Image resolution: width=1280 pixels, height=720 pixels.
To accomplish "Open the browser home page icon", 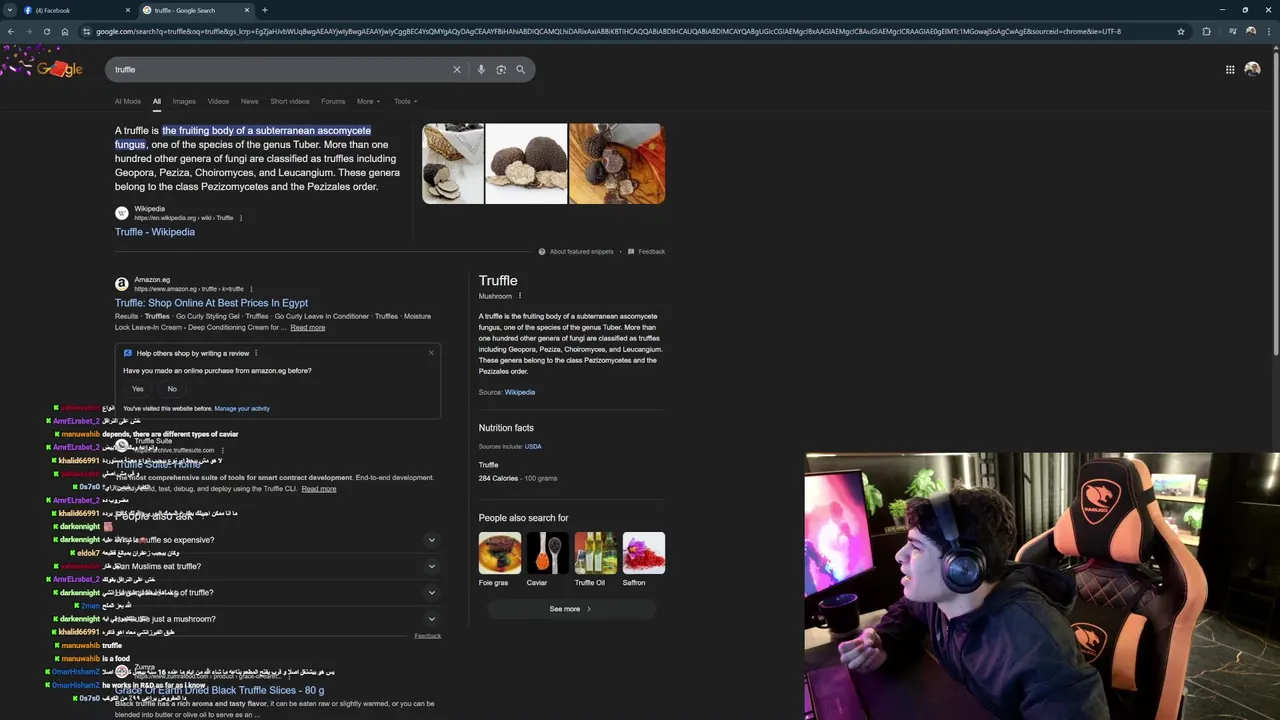I will pyautogui.click(x=64, y=31).
